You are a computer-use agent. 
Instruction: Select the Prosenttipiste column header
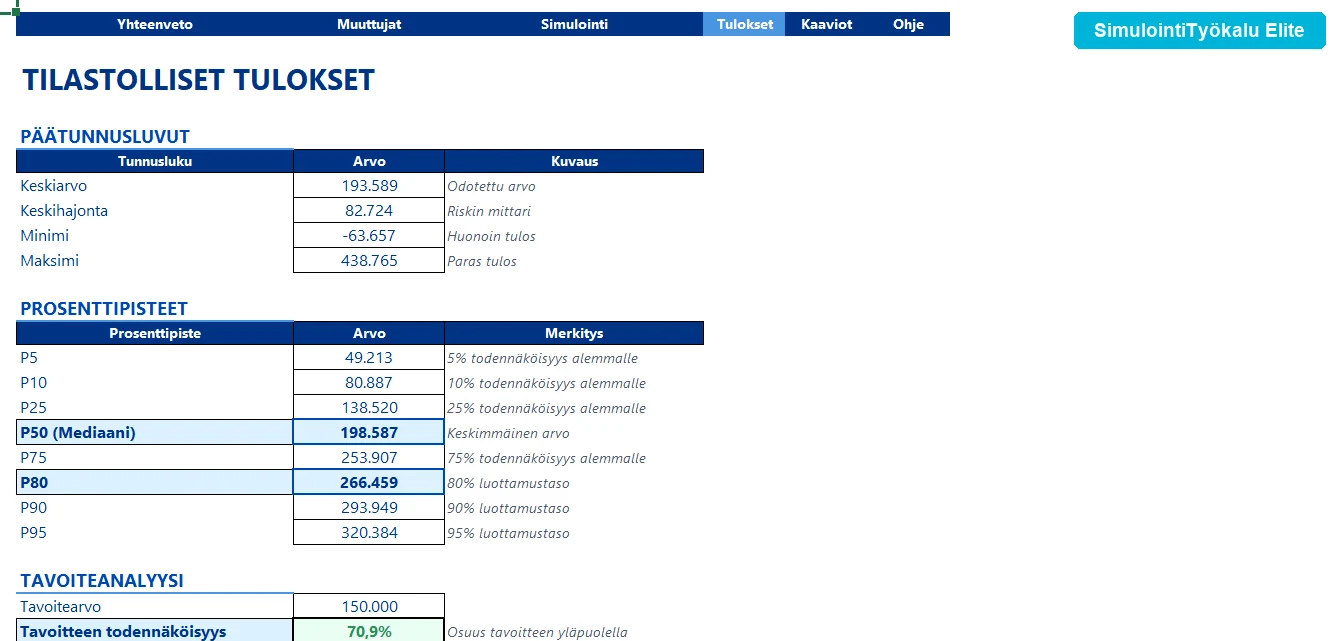coord(155,333)
